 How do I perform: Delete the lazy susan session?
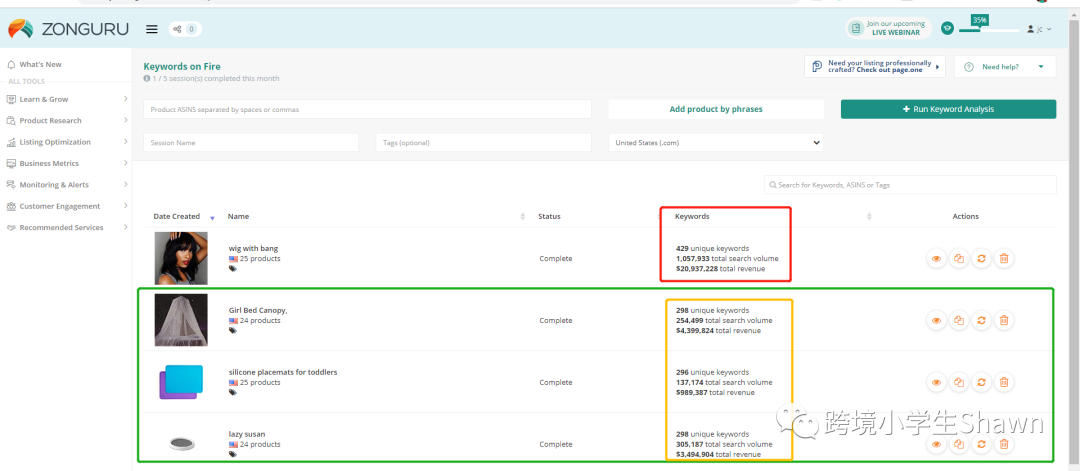1004,444
